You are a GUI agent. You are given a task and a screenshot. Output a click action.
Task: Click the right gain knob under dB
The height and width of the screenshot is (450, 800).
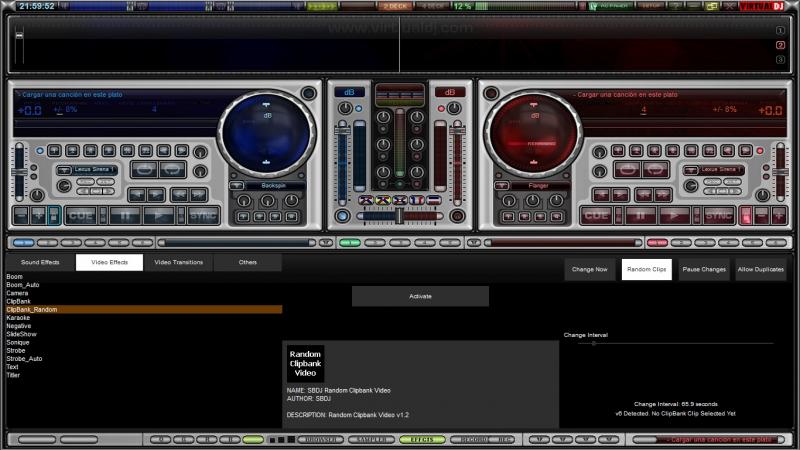454,108
